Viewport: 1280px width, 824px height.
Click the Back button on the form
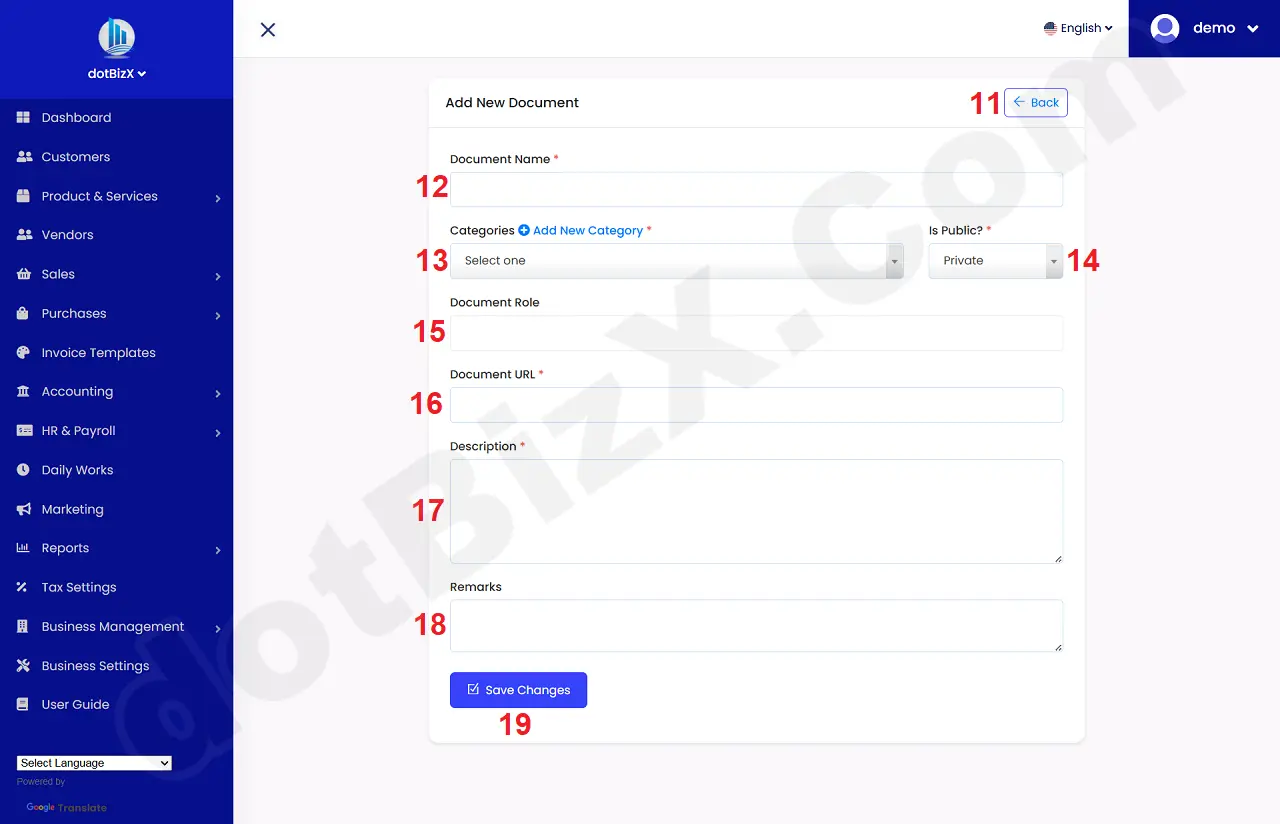1035,102
